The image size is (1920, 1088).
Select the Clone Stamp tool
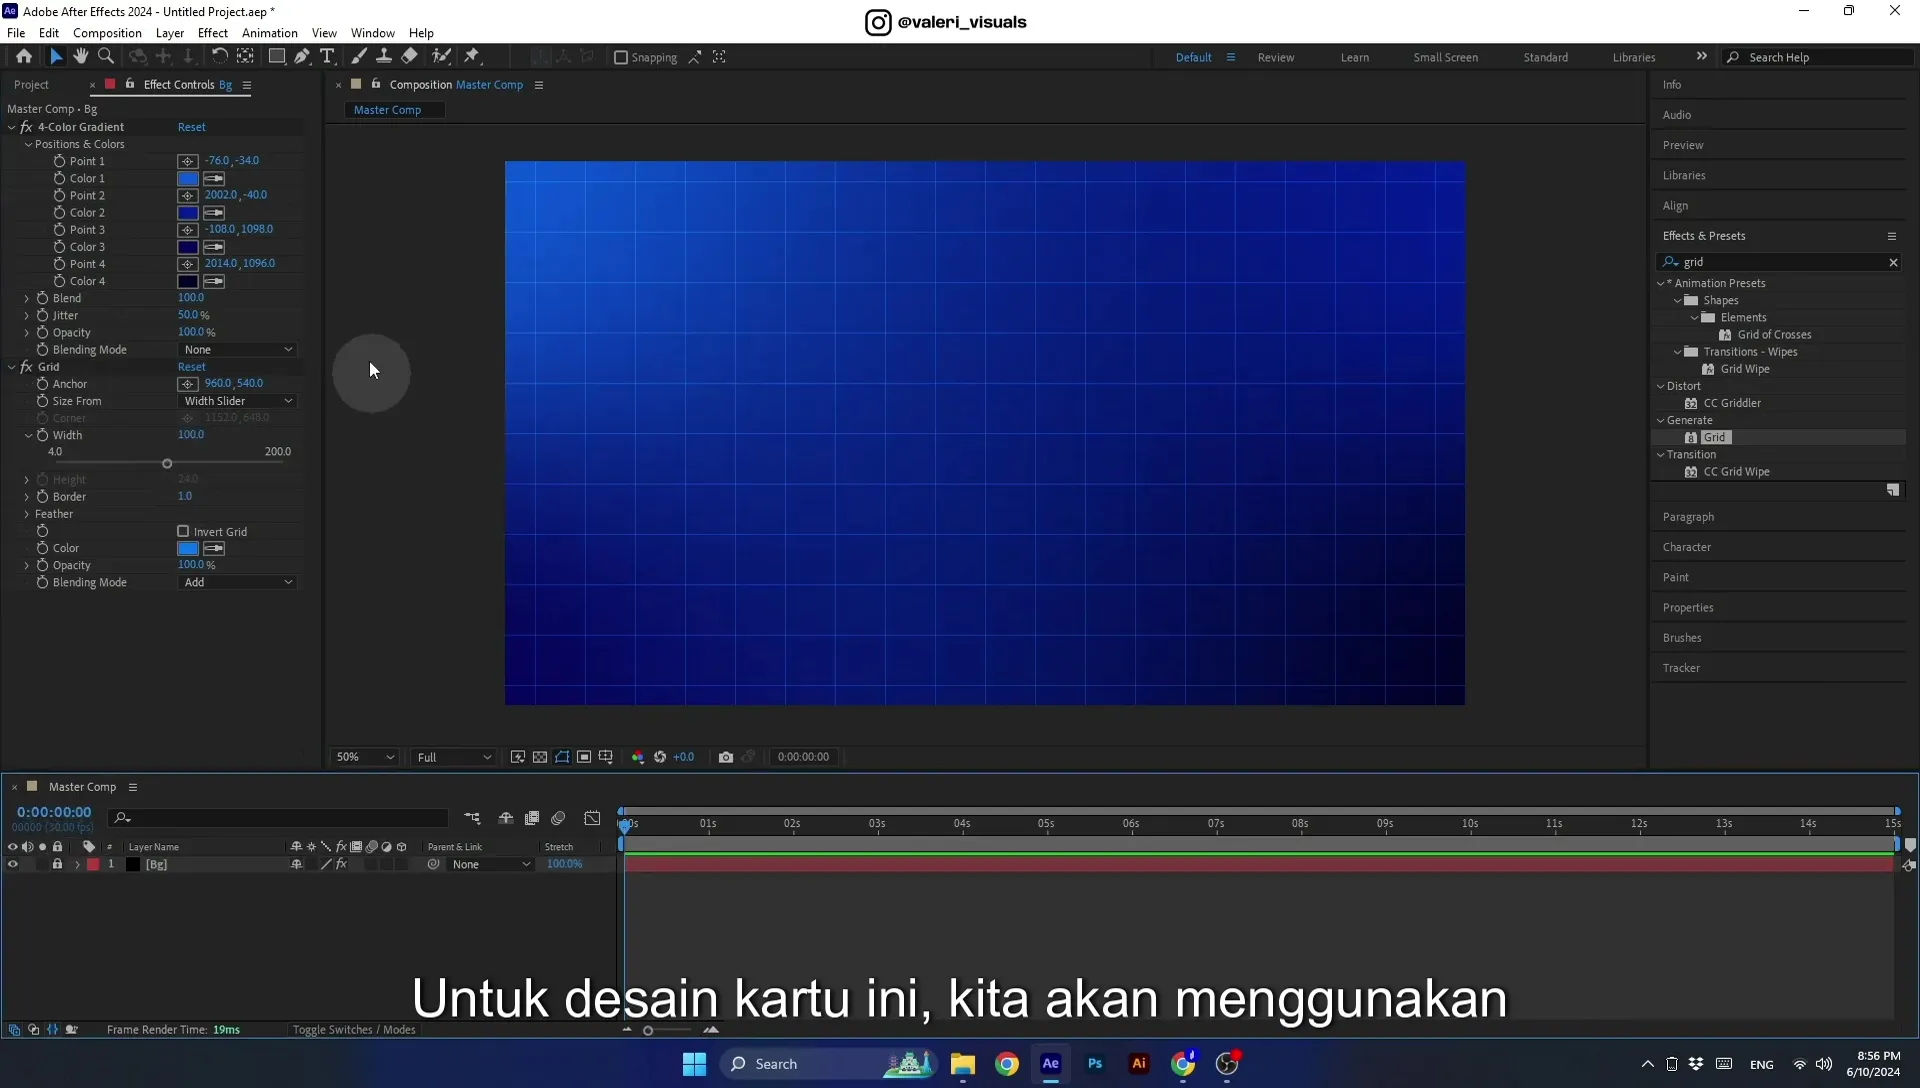click(384, 57)
